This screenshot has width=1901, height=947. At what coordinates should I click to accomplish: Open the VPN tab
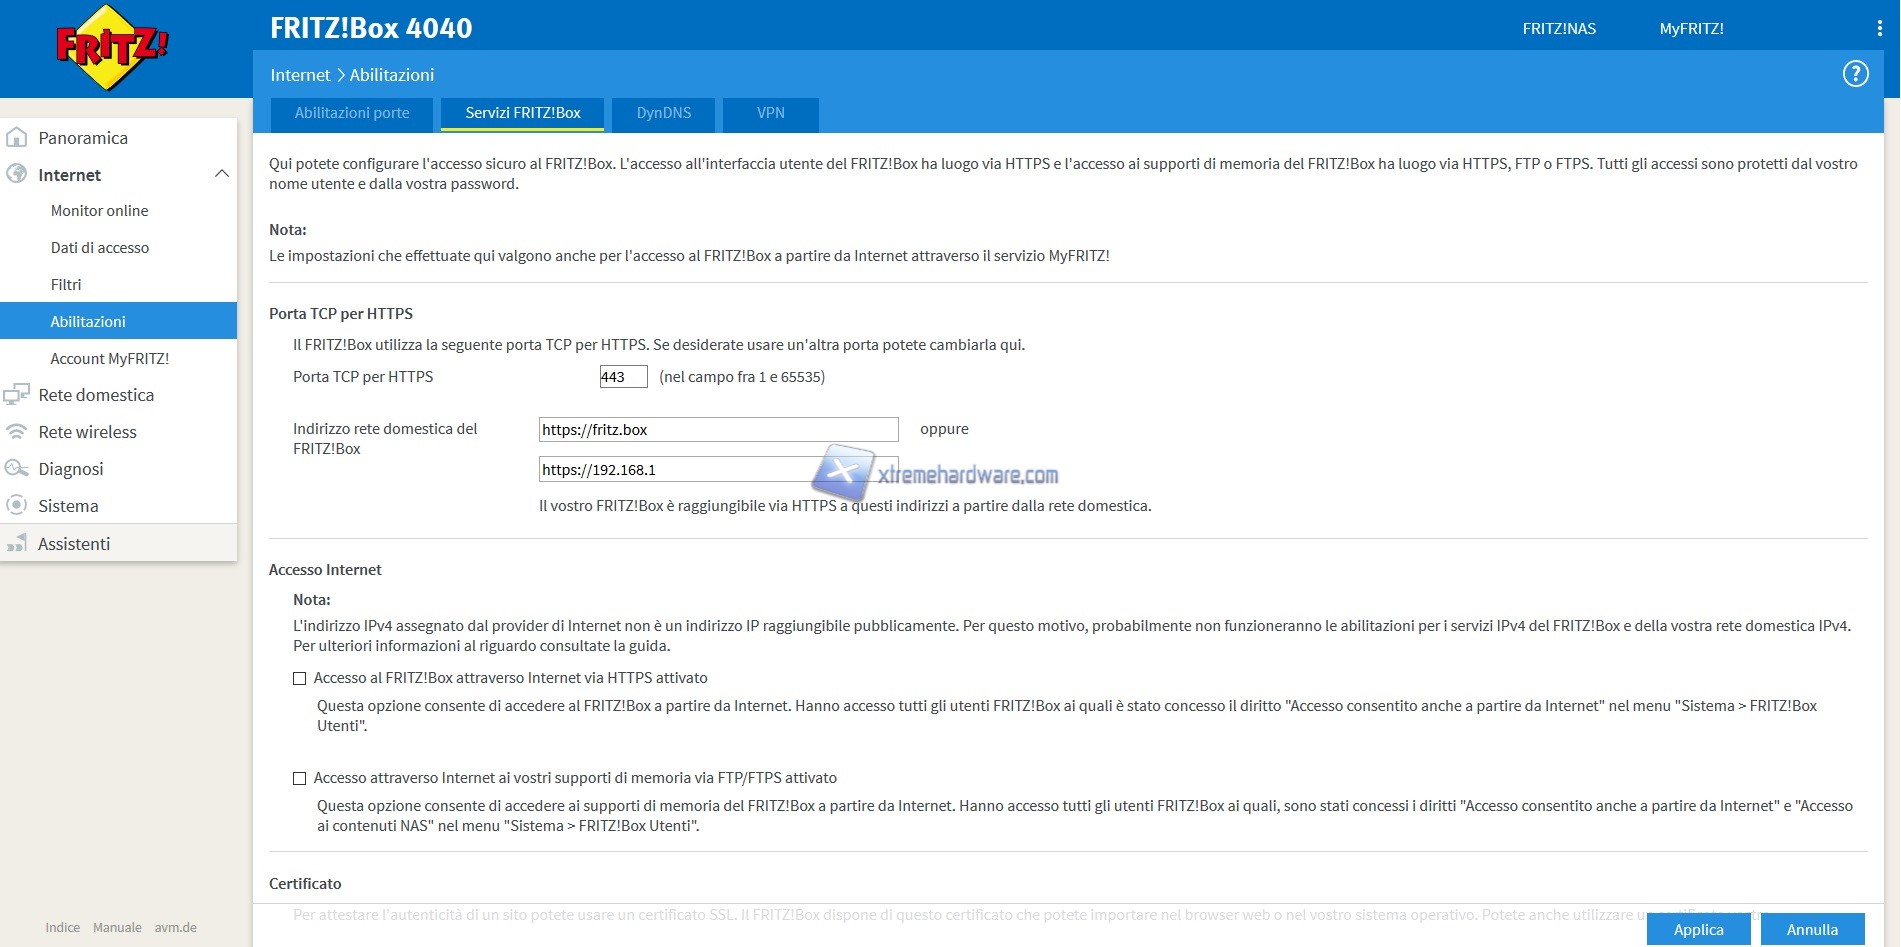click(770, 113)
